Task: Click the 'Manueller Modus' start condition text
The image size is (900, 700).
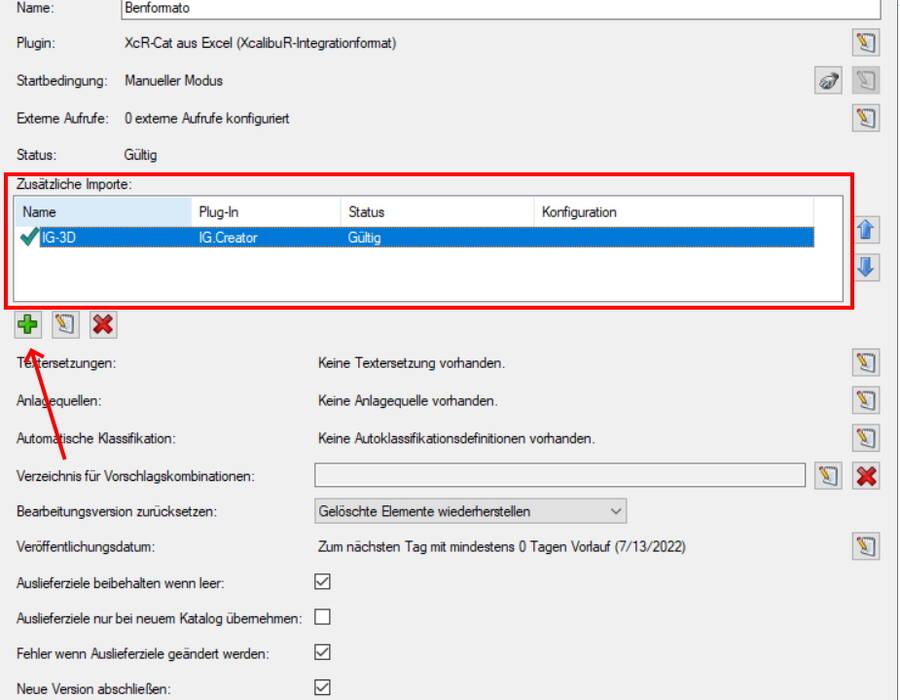Action: [x=173, y=81]
